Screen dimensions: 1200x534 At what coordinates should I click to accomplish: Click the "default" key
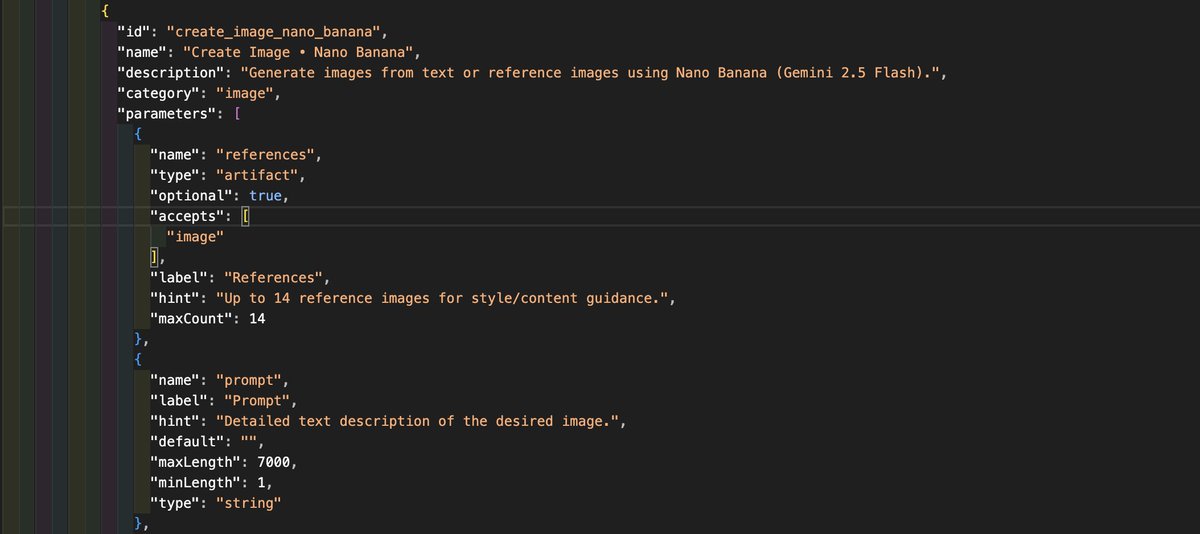point(187,442)
